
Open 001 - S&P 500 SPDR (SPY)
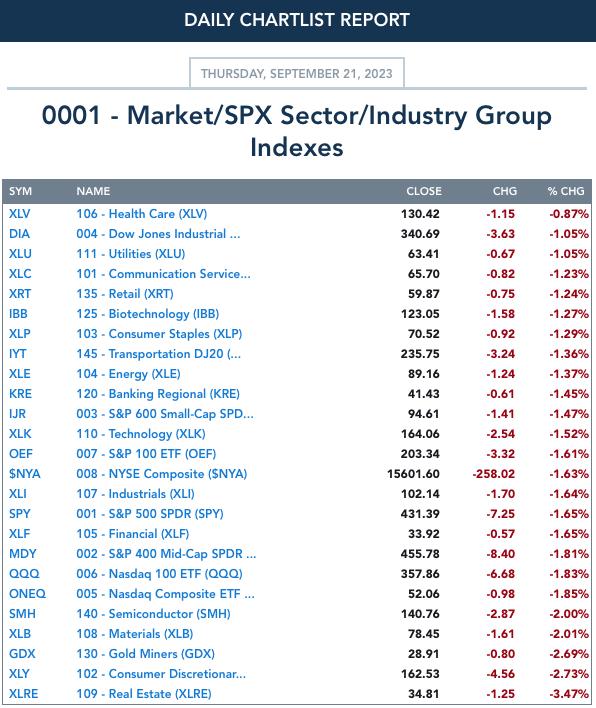150,514
